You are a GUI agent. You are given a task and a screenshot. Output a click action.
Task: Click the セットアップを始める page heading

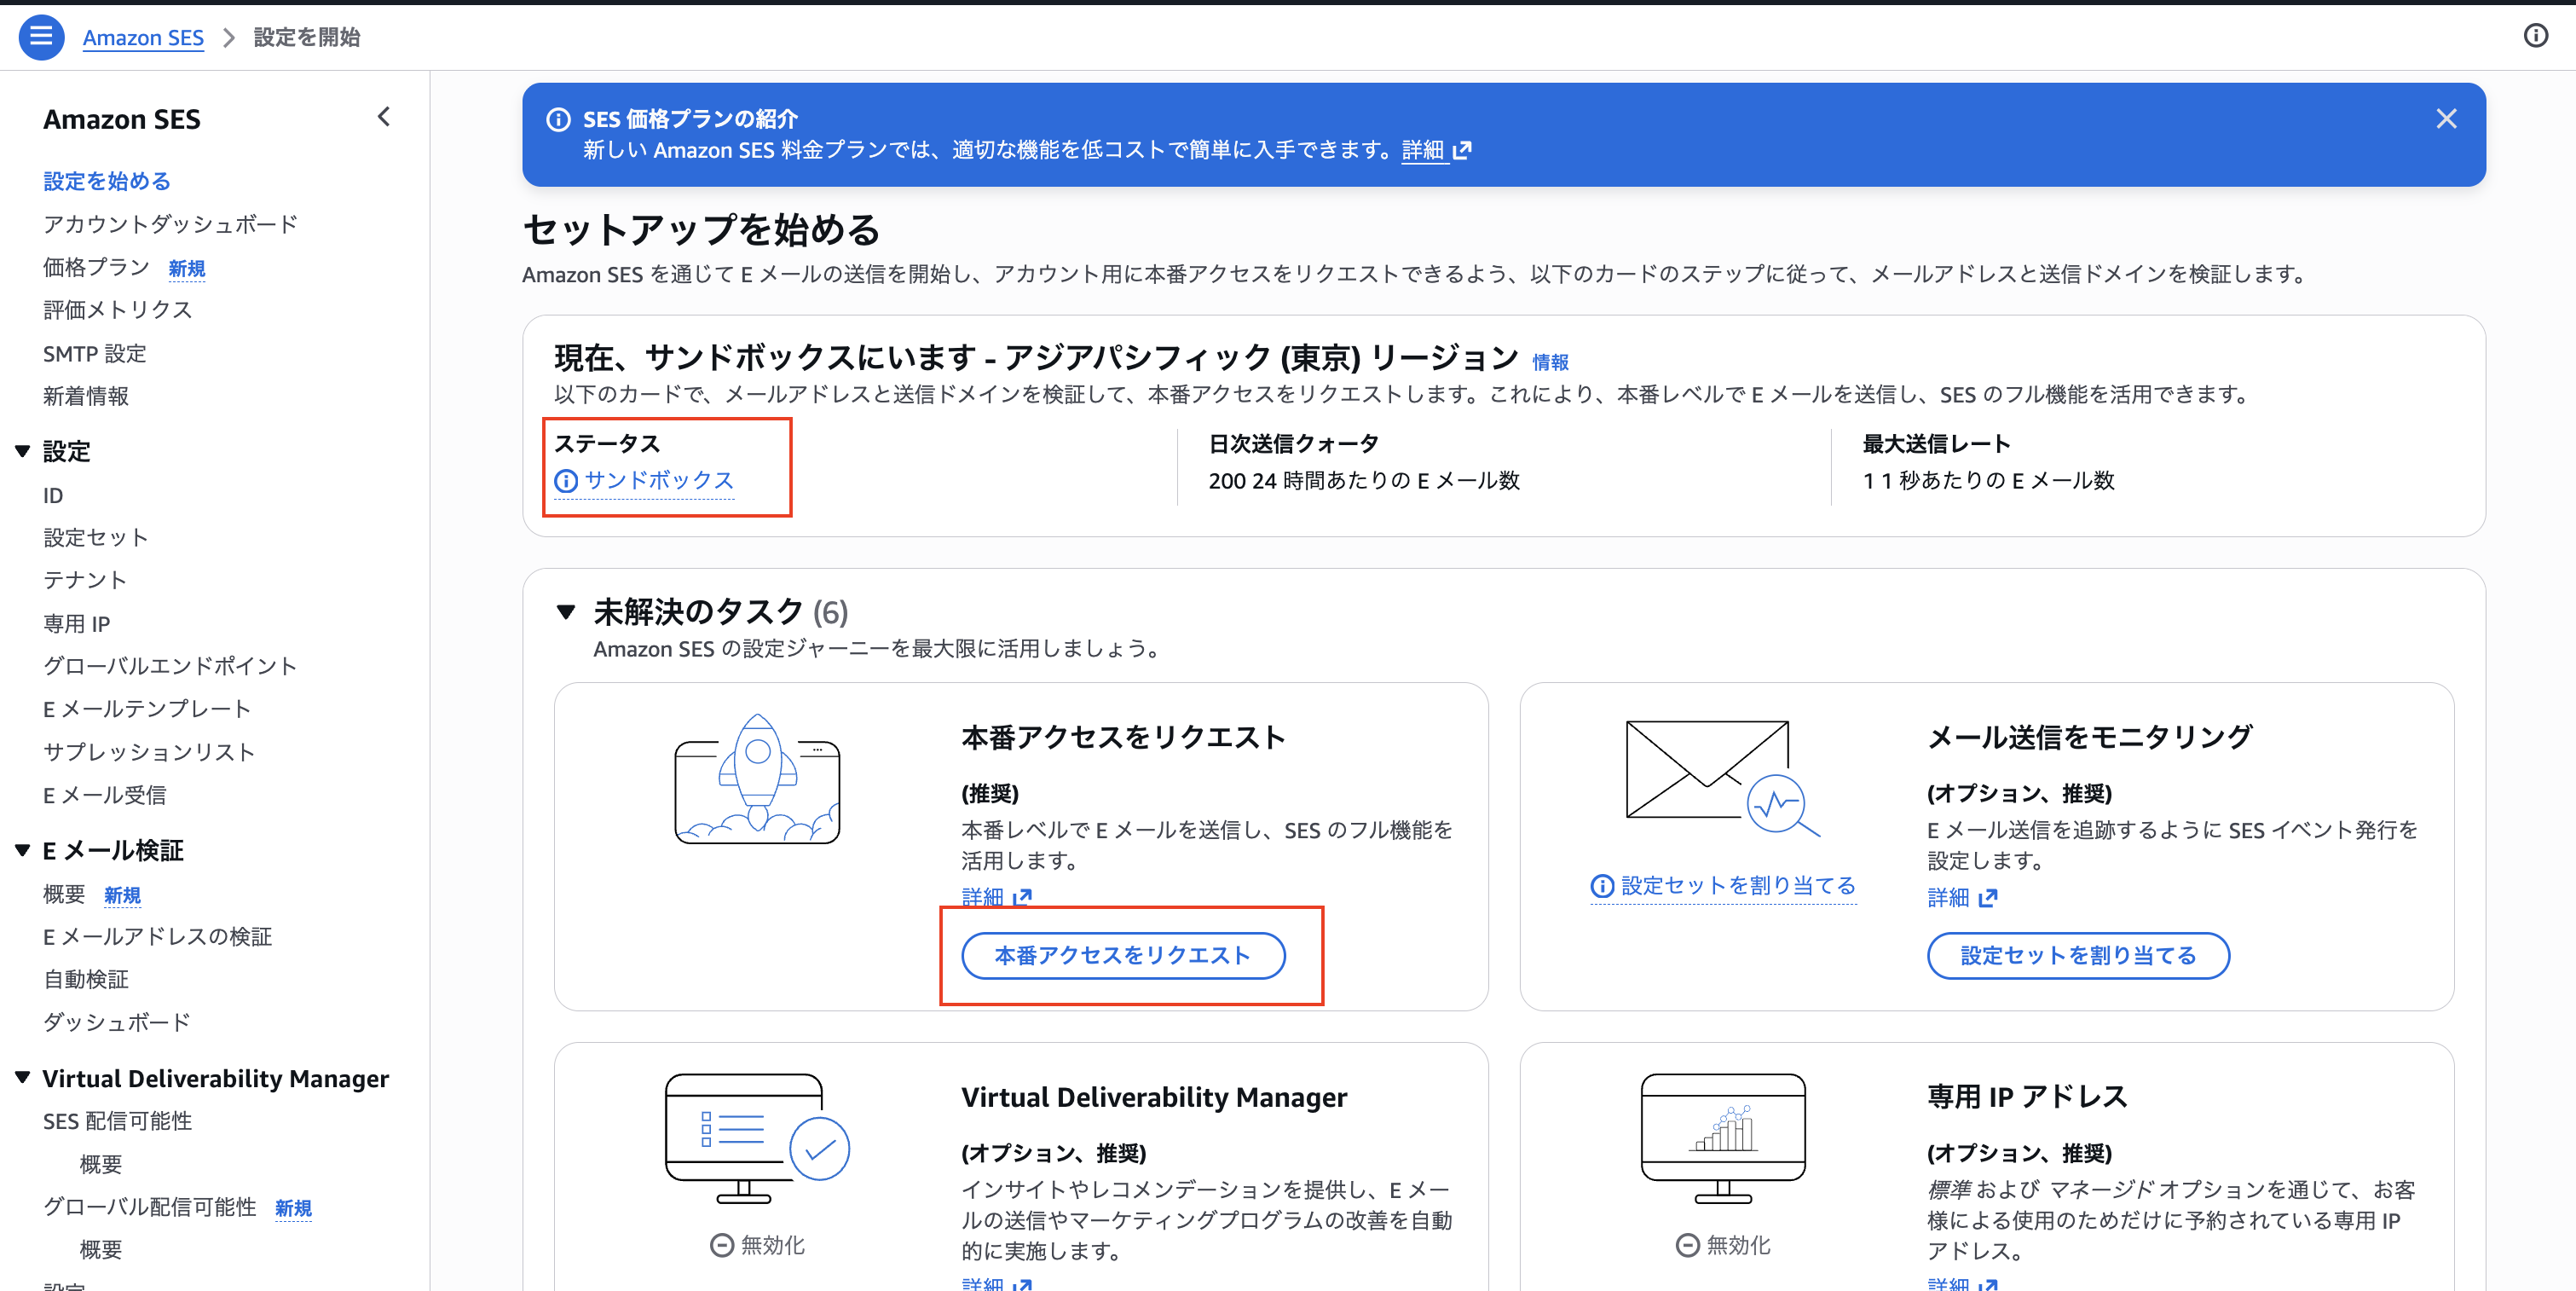coord(702,230)
